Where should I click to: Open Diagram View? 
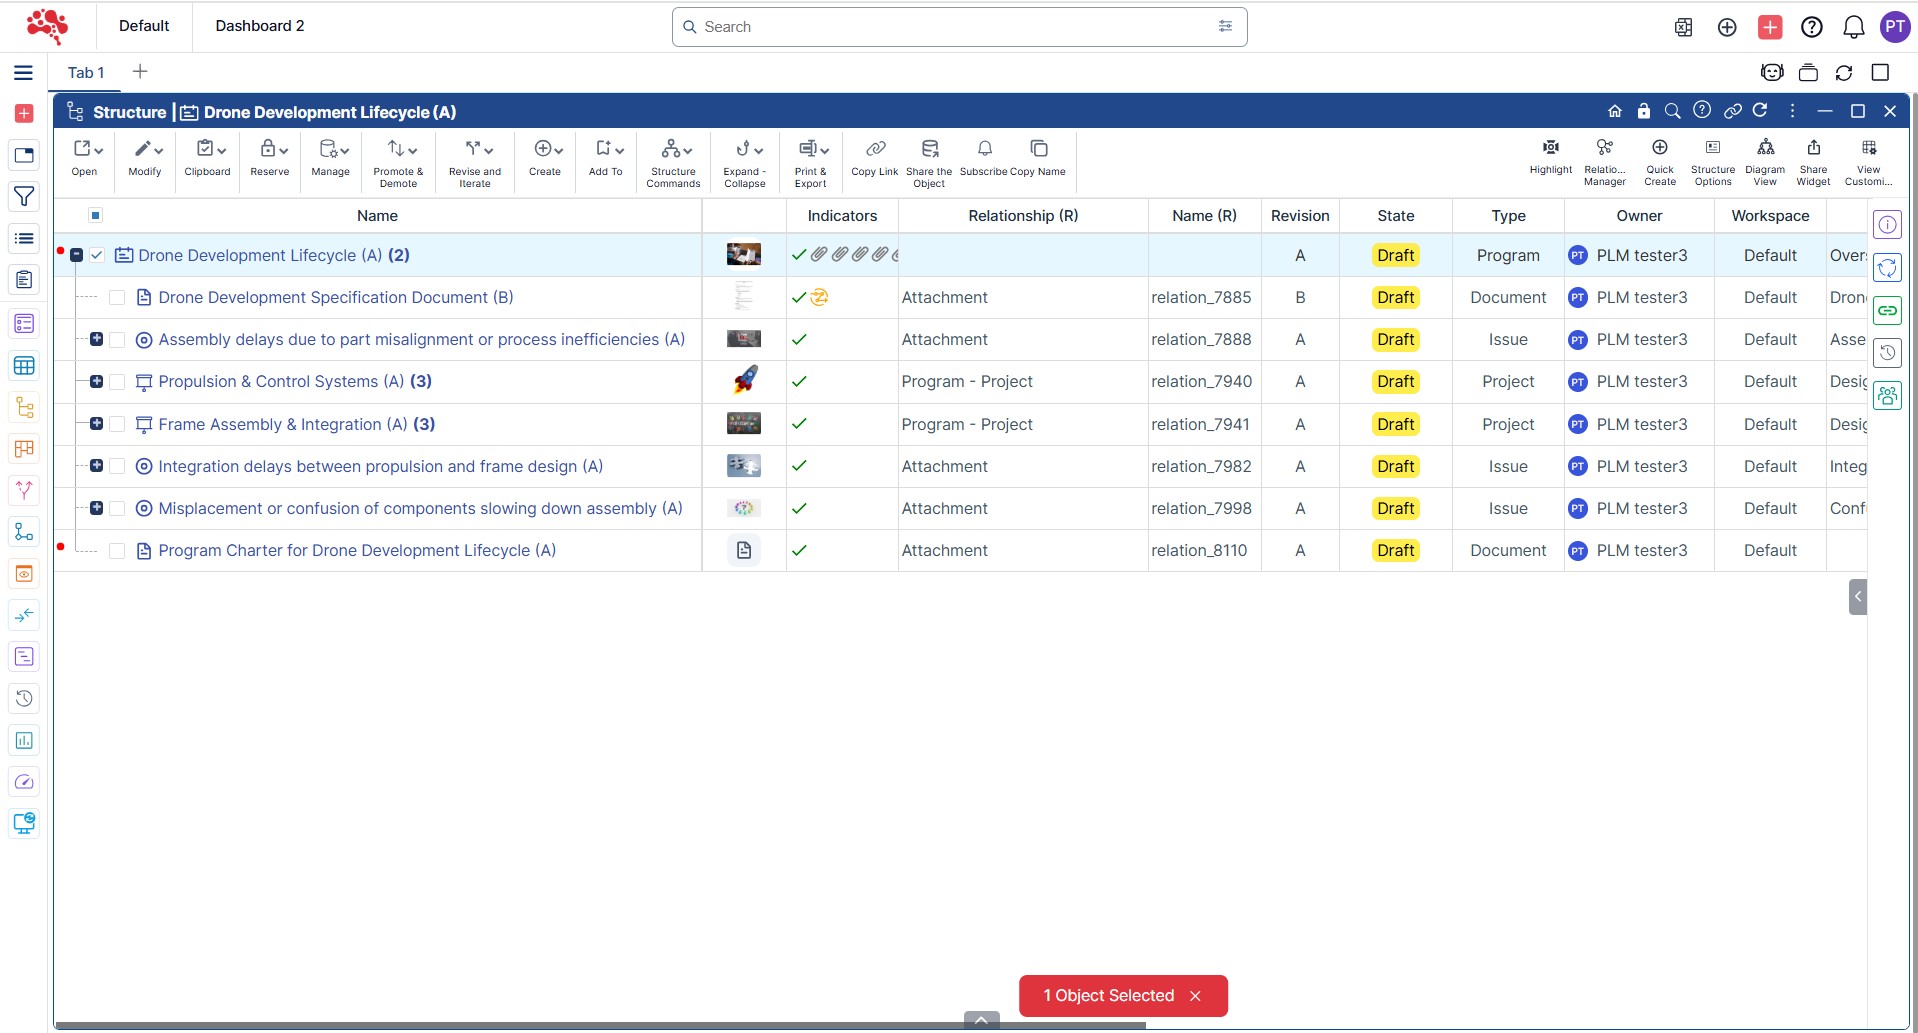(1765, 149)
